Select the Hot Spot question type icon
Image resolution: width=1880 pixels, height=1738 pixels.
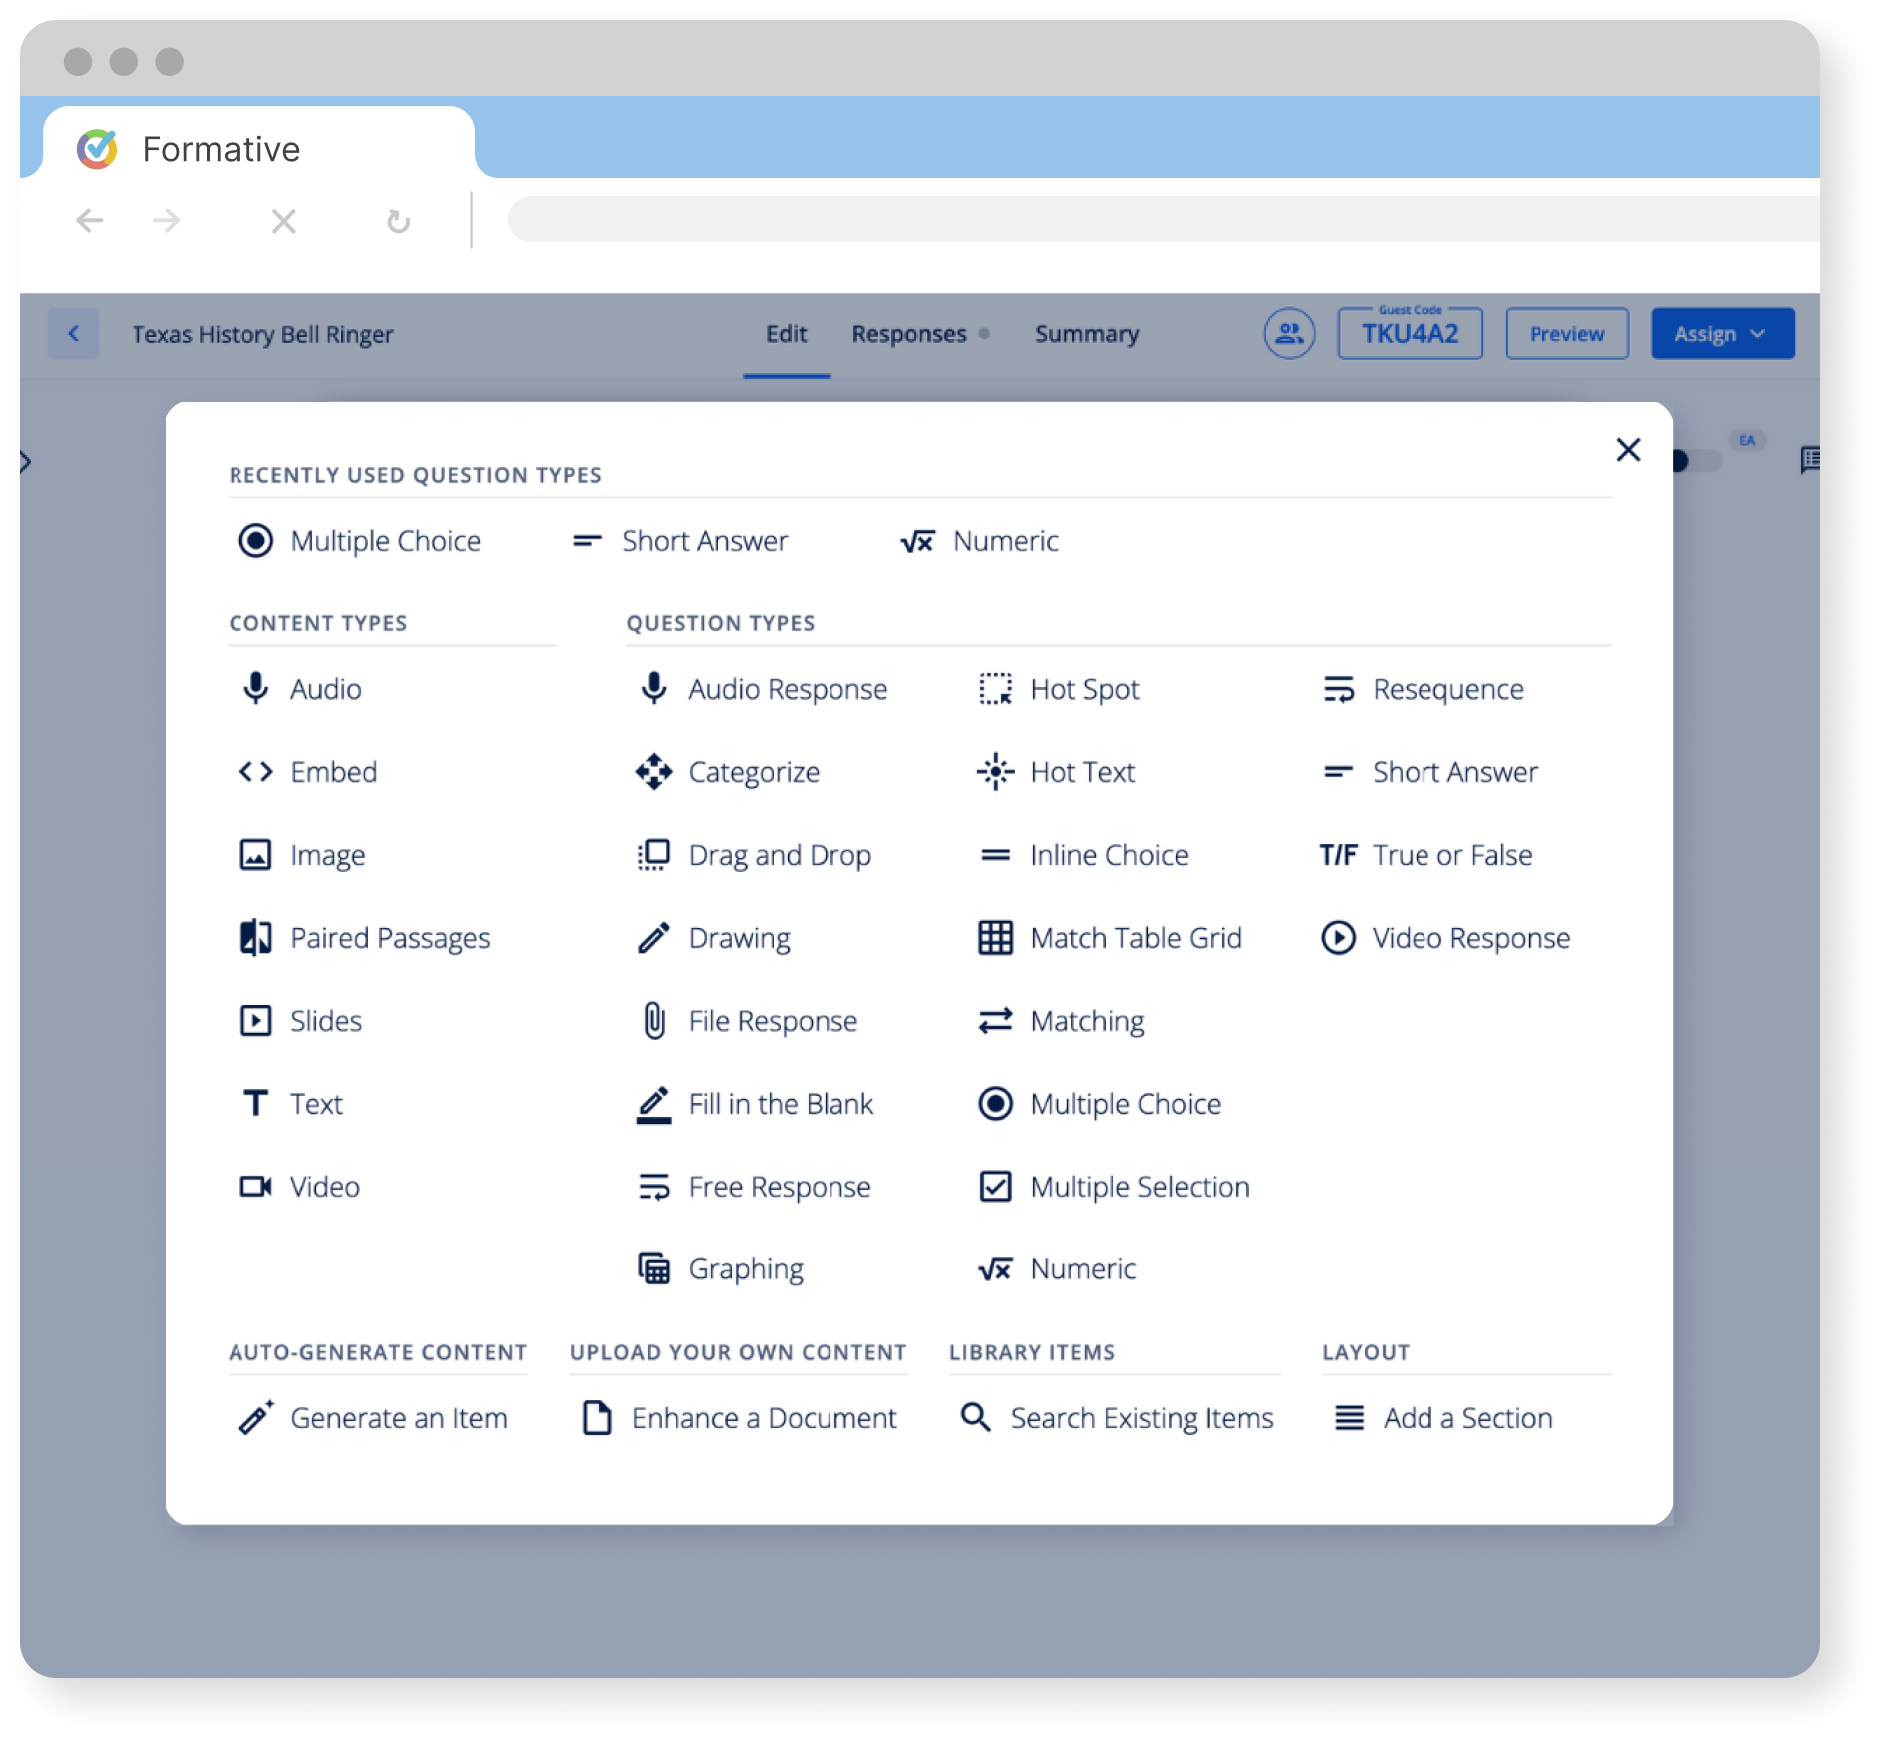point(995,689)
